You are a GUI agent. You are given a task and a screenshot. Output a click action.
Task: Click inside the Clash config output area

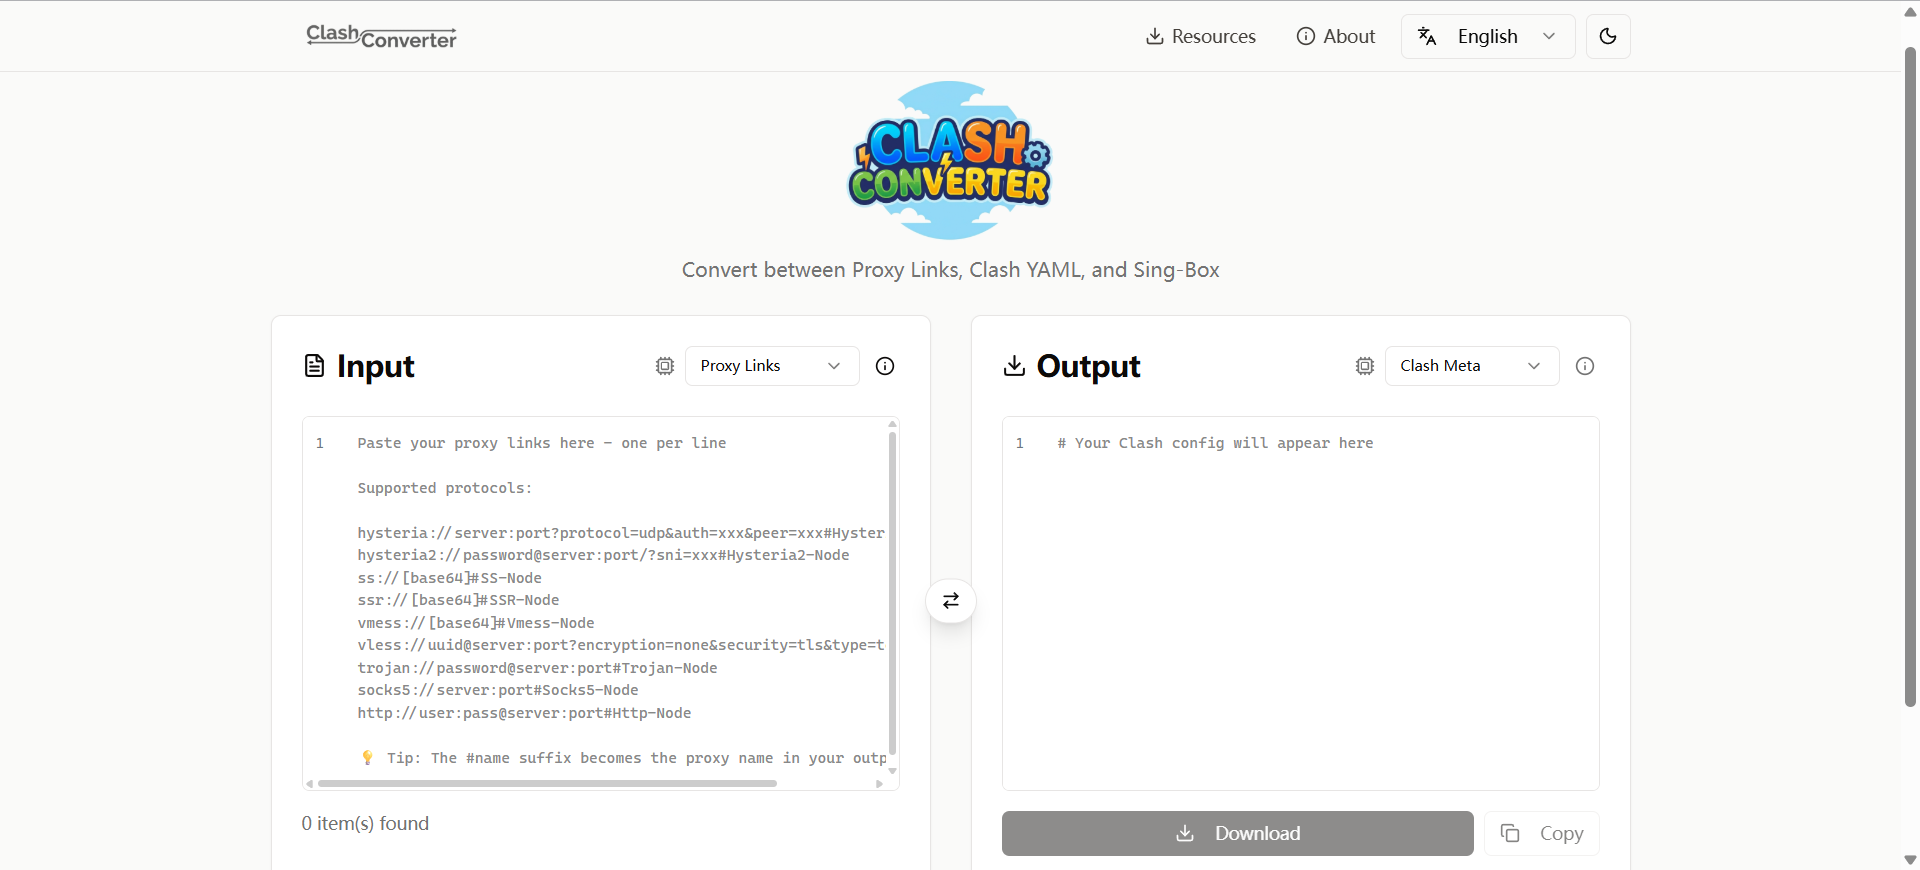click(1300, 600)
